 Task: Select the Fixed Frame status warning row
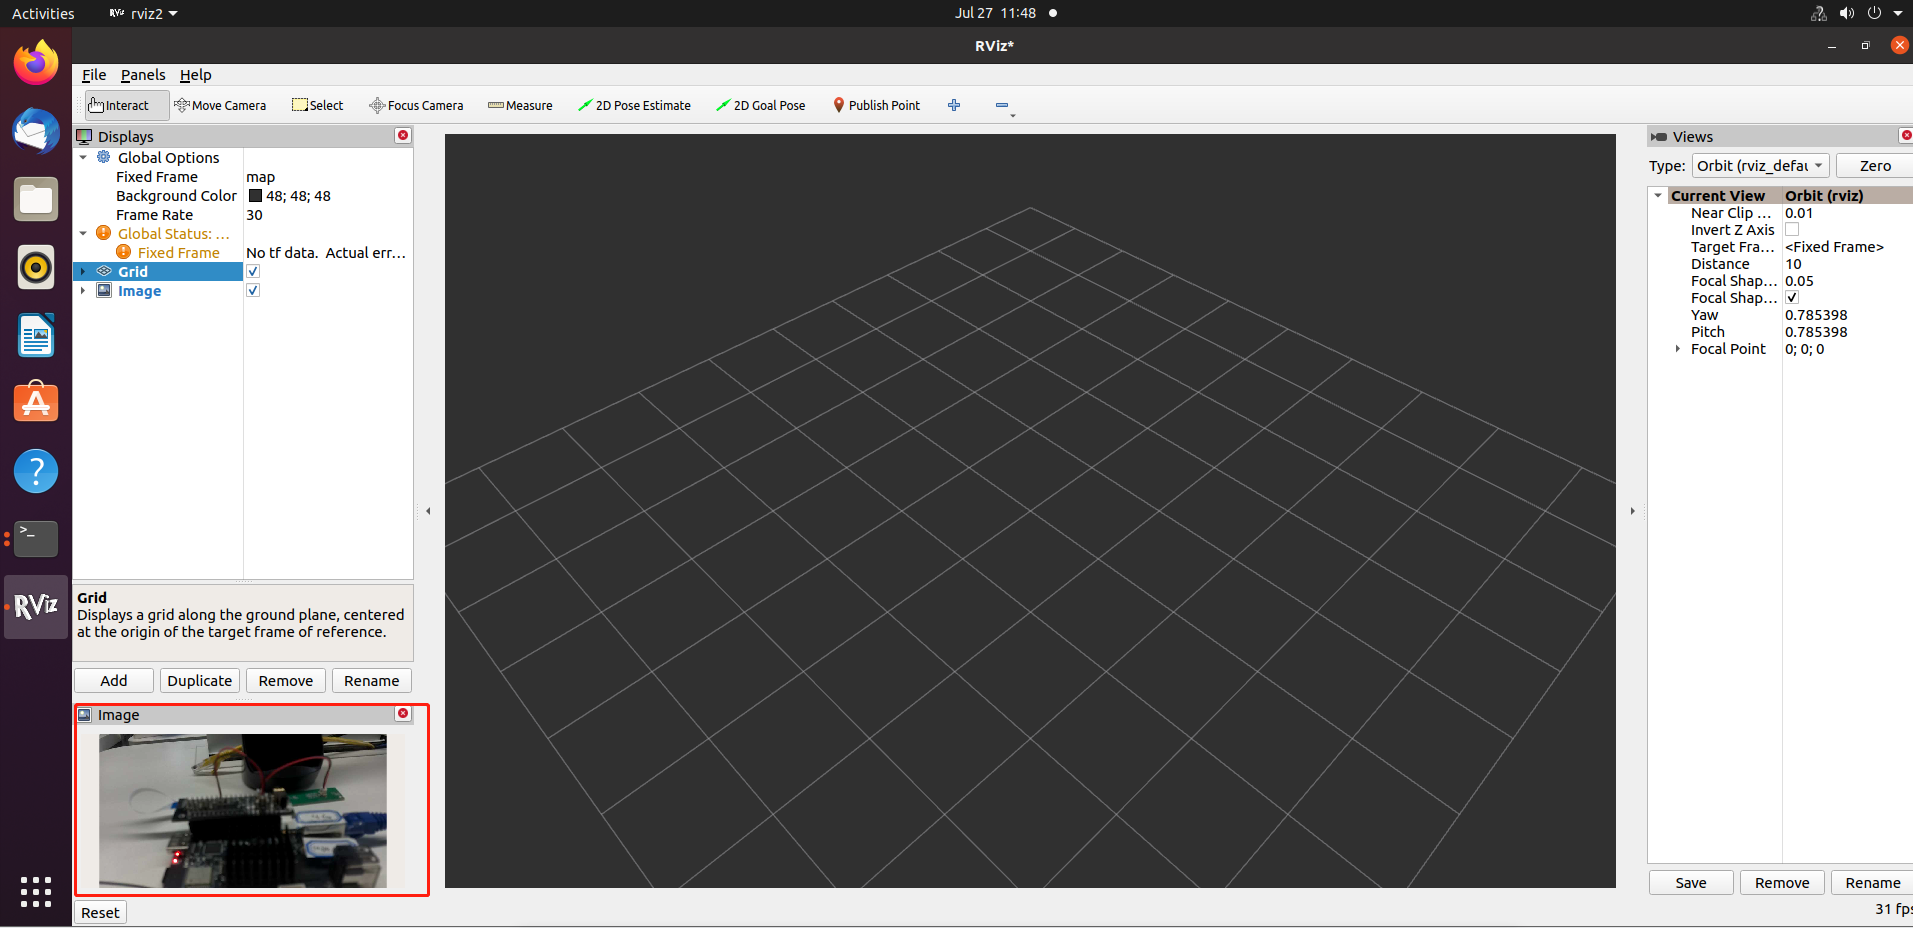pyautogui.click(x=244, y=253)
